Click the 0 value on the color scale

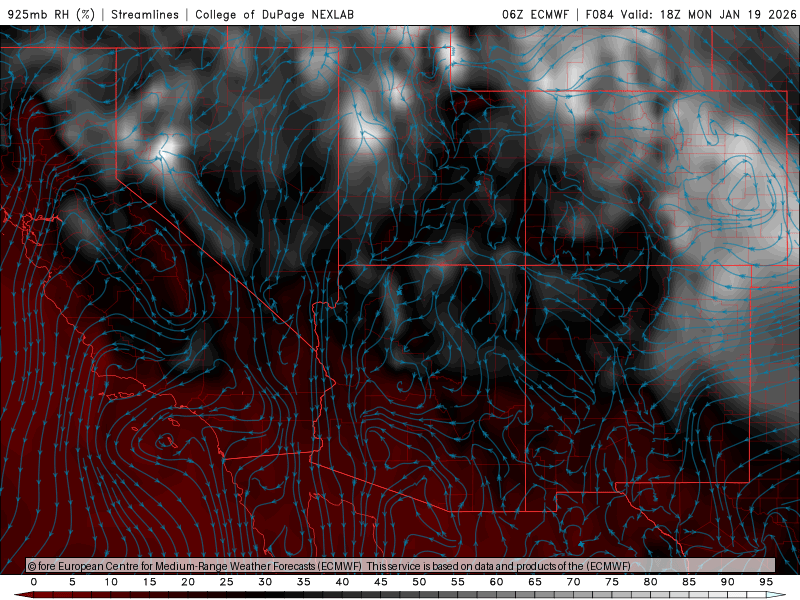34,582
